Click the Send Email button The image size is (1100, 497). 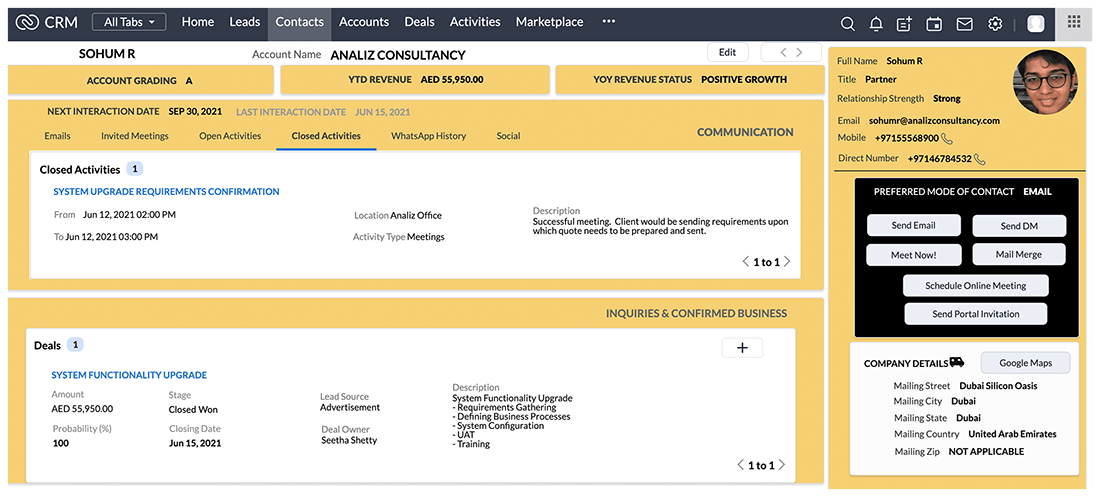pyautogui.click(x=913, y=225)
